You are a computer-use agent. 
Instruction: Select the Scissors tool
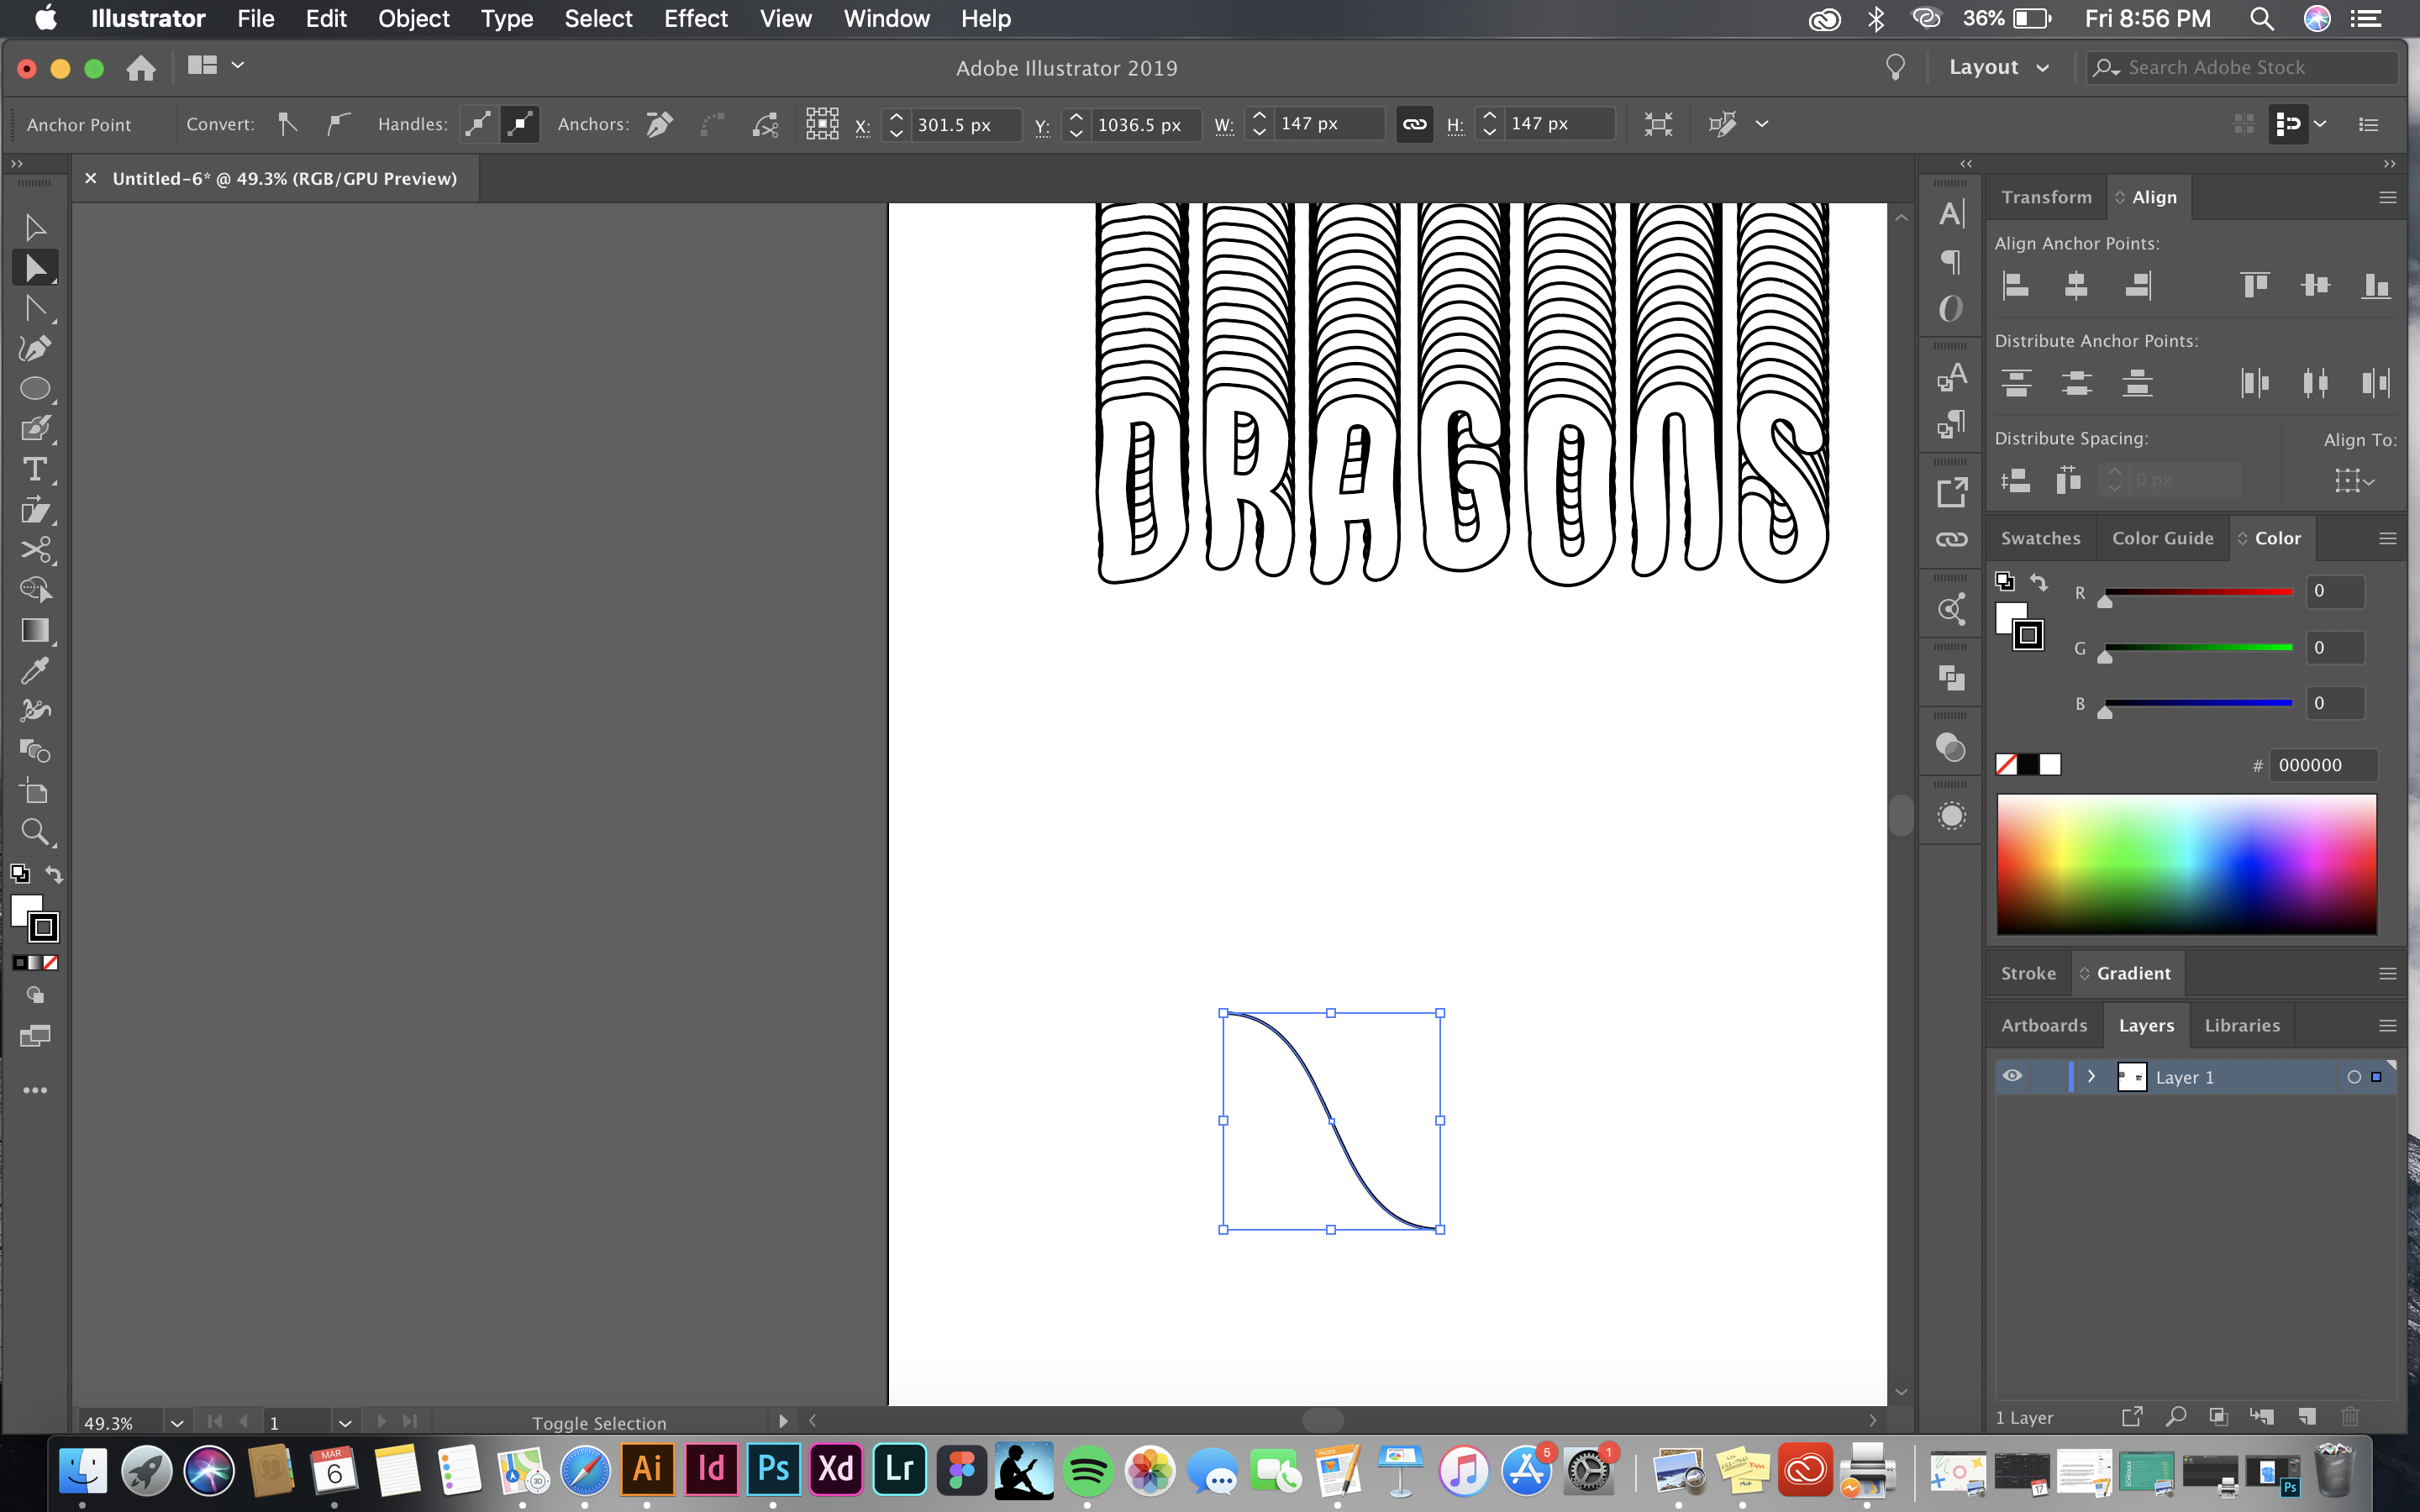pos(35,550)
